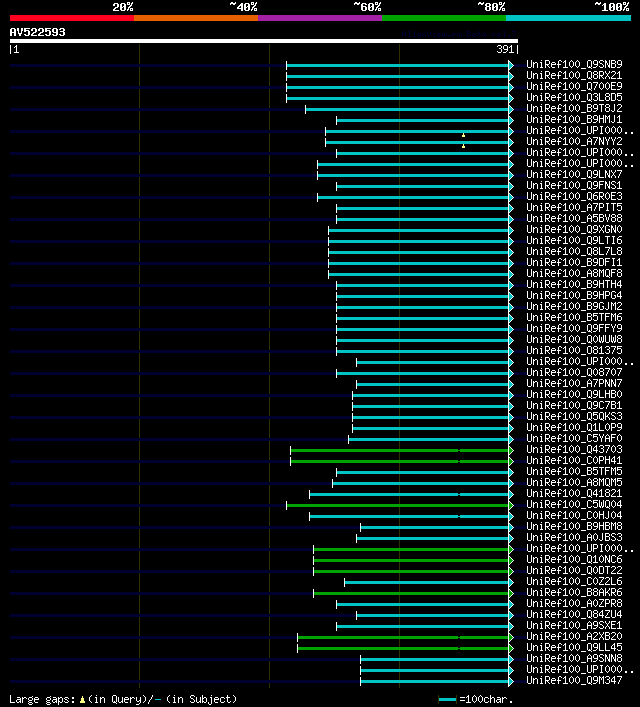Viewport: 640px width, 707px height.
Task: Click label UniRef100_B5TFM5
Action: coord(574,471)
